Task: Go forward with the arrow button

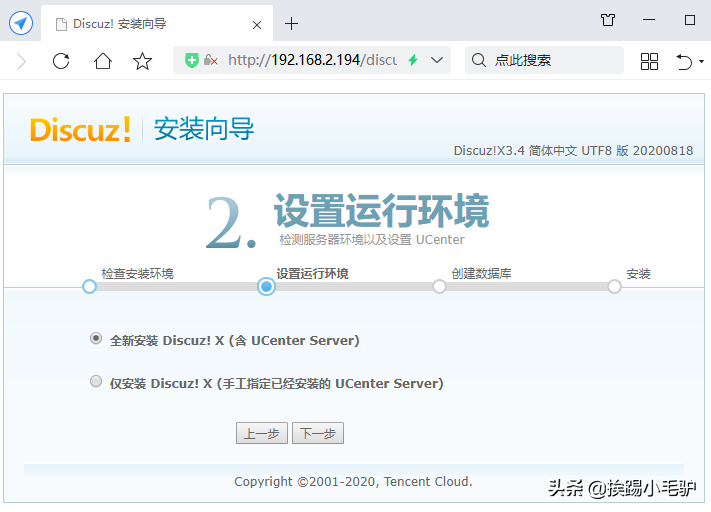Action: click(x=21, y=61)
